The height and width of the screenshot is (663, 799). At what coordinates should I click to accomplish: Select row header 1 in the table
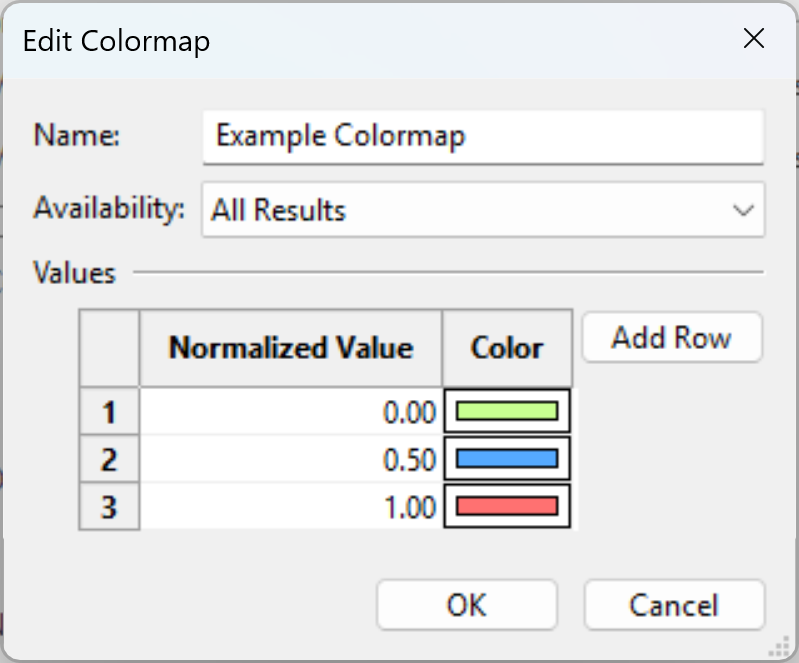click(109, 411)
